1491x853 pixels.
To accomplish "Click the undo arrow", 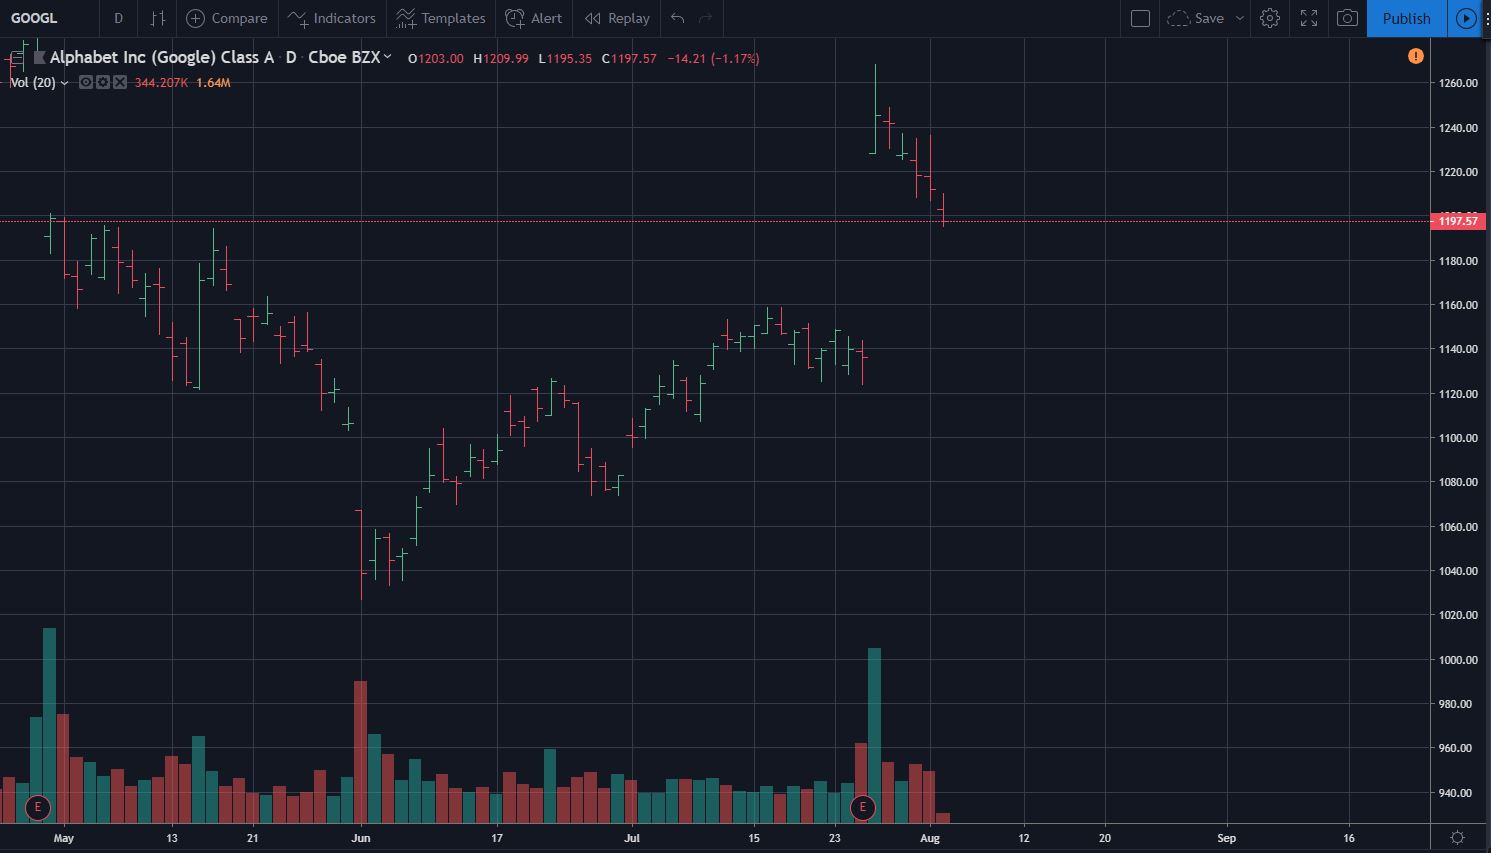I will tap(678, 18).
